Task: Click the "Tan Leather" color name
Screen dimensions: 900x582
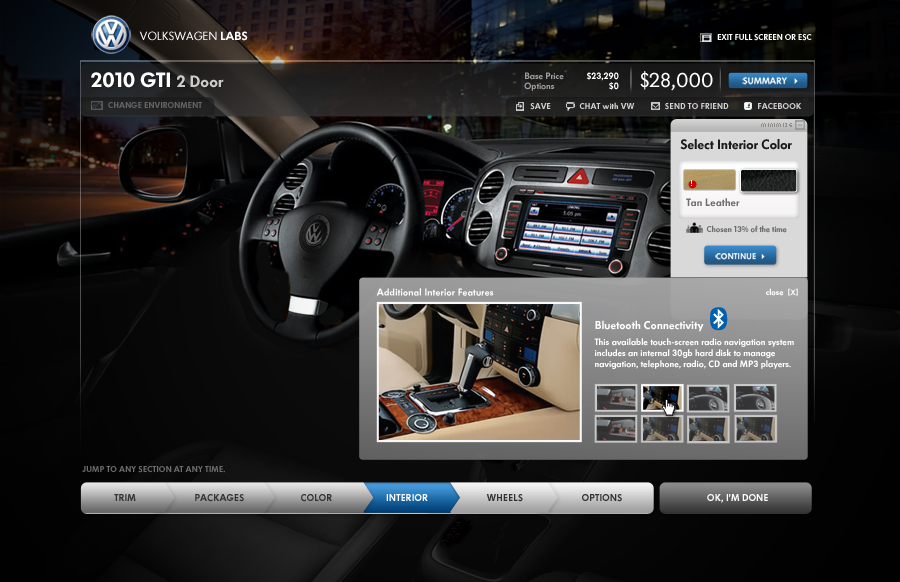Action: click(x=712, y=203)
